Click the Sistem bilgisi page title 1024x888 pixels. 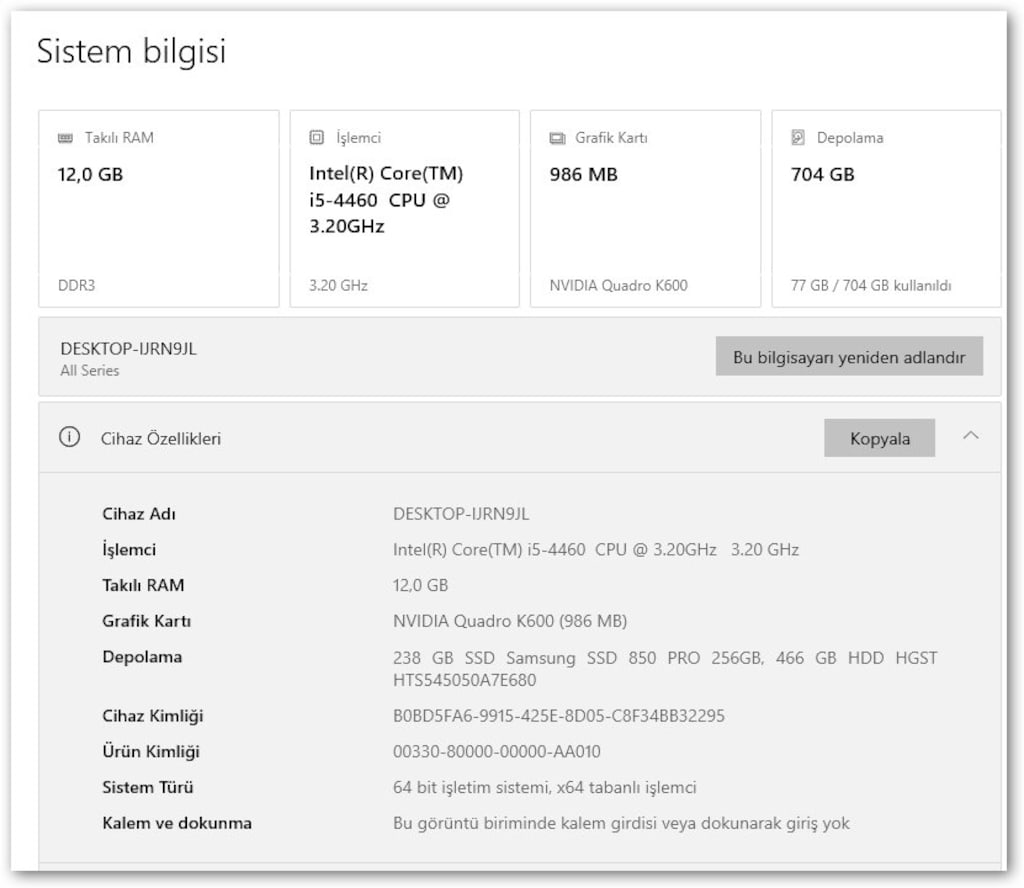click(131, 51)
